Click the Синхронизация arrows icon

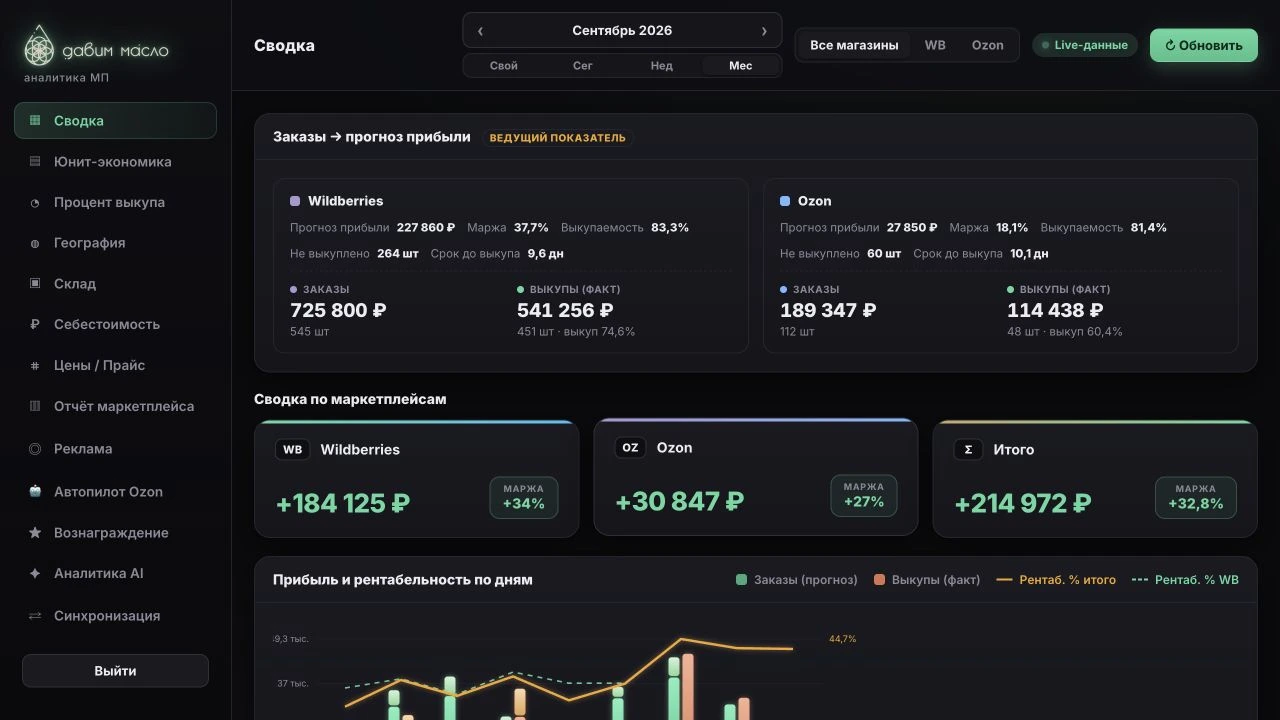tap(35, 616)
